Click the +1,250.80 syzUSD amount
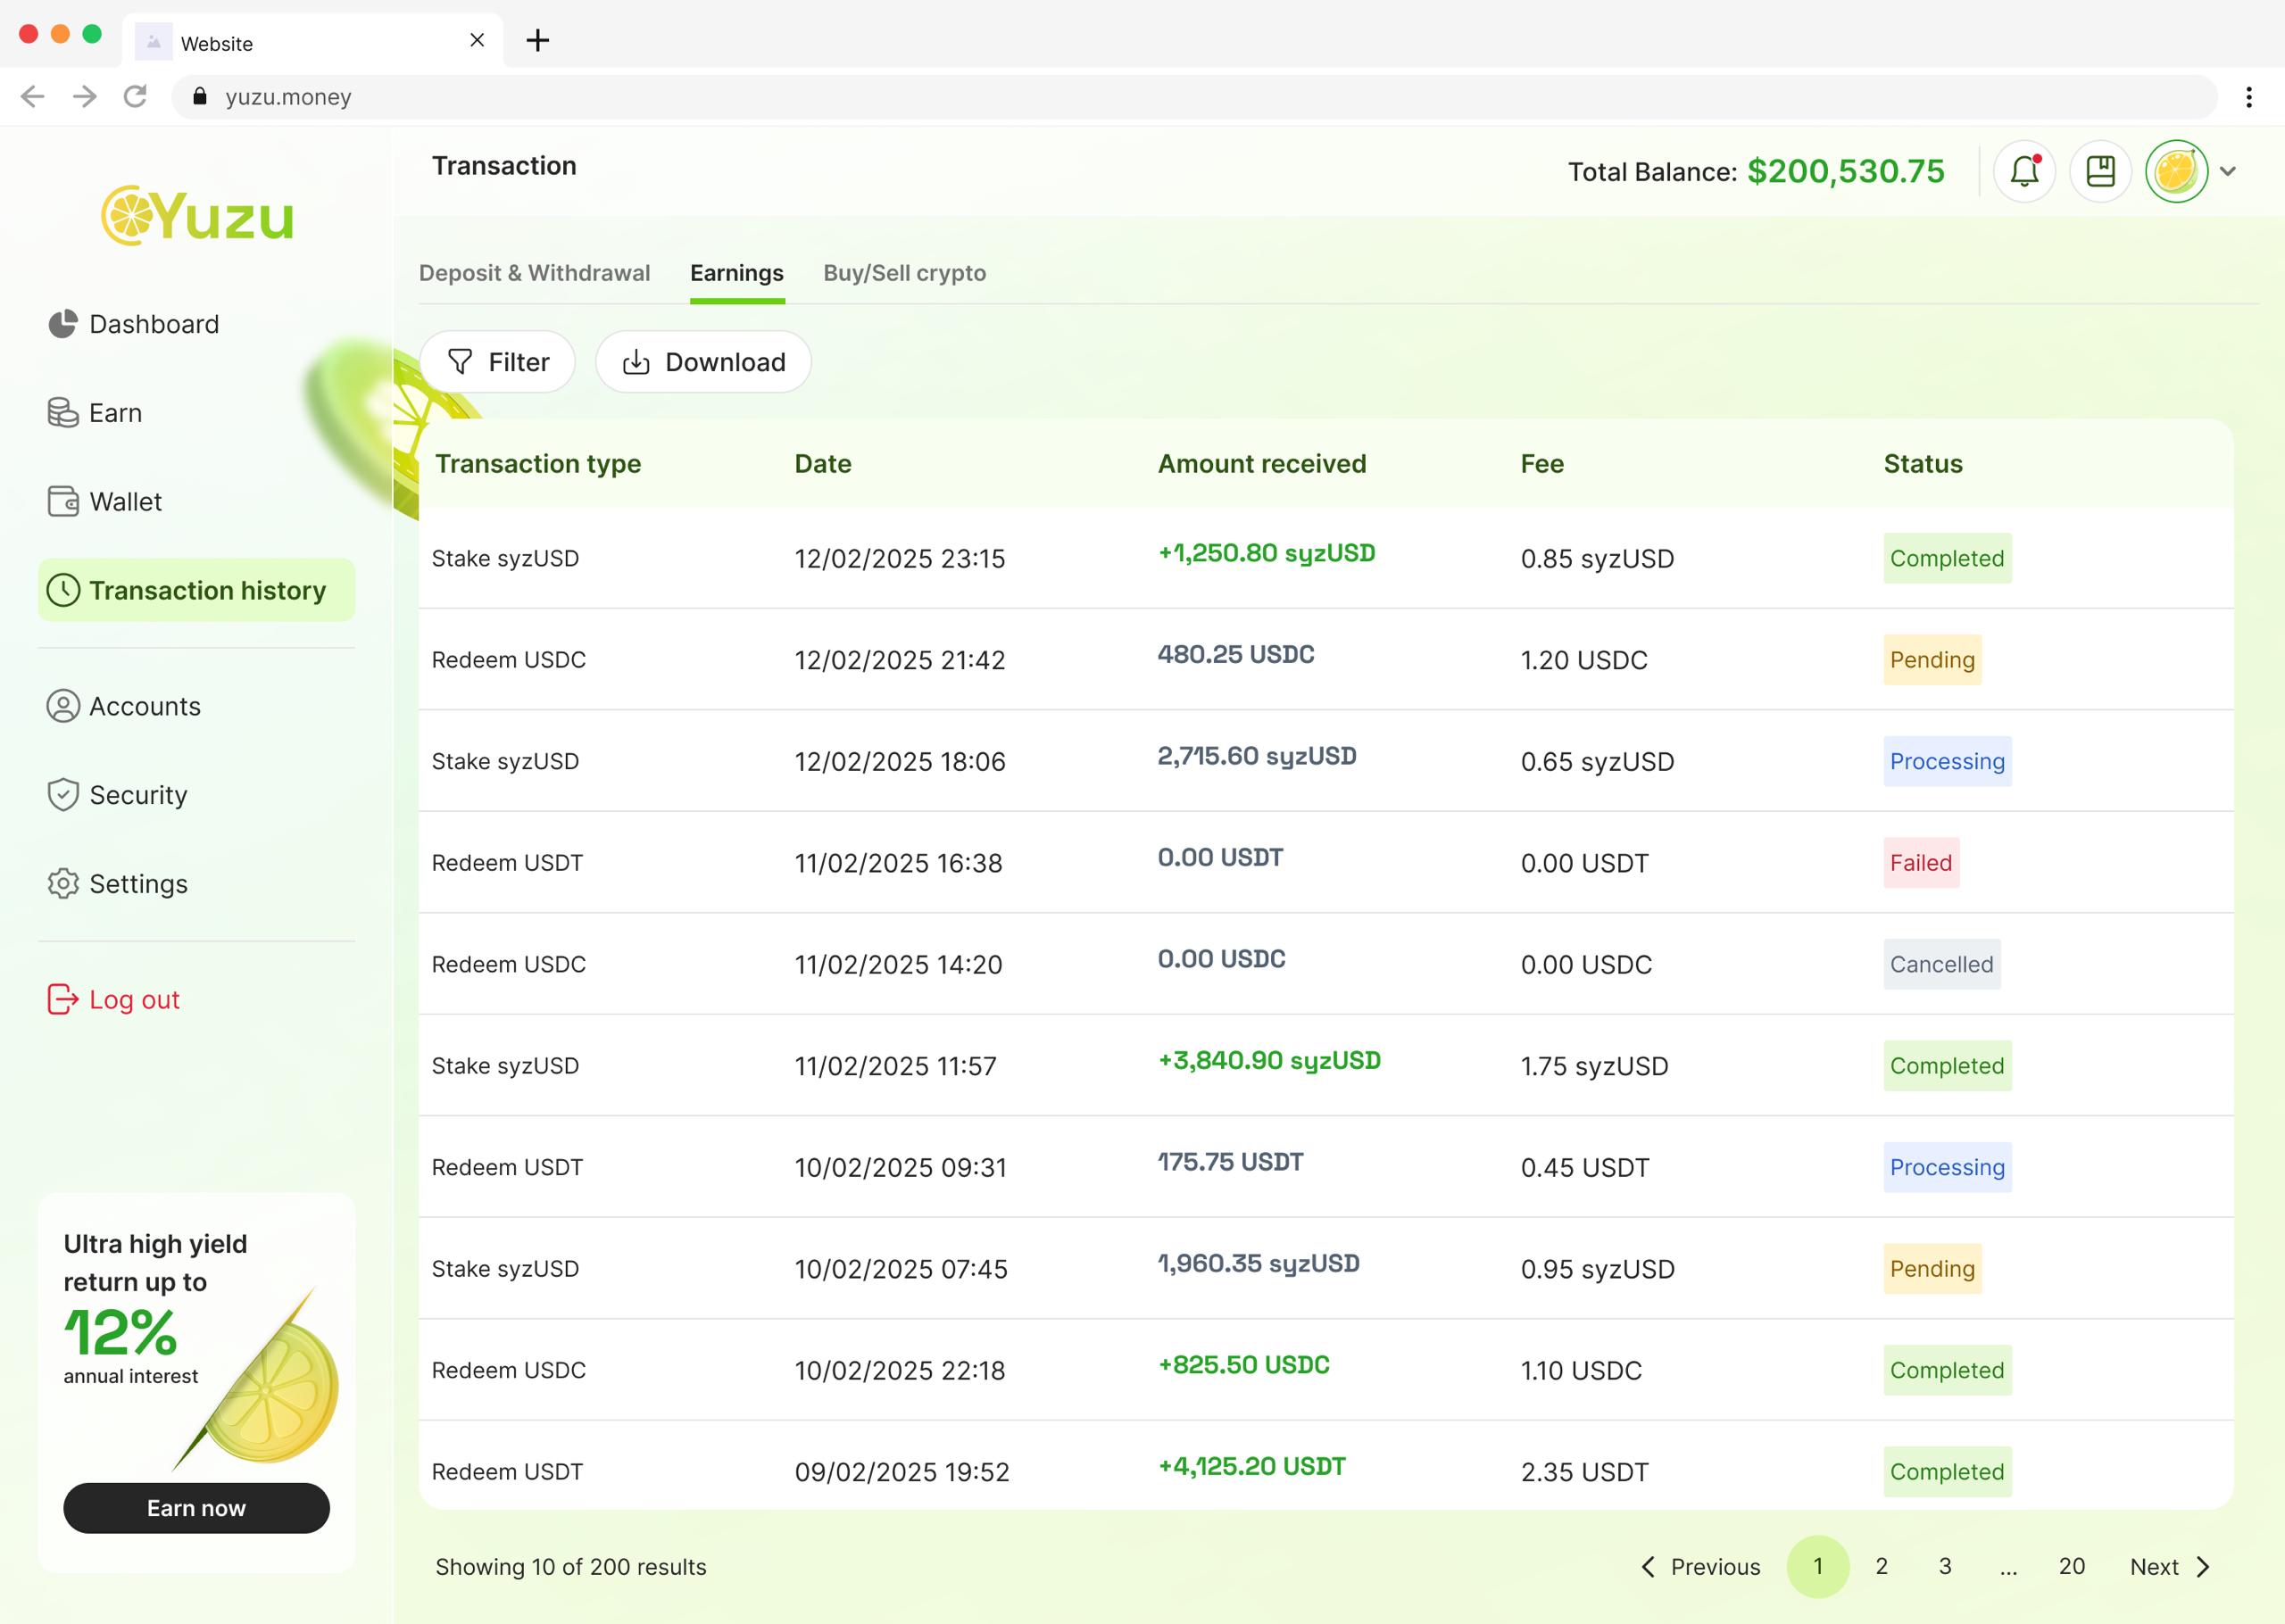This screenshot has width=2285, height=1624. (x=1266, y=553)
